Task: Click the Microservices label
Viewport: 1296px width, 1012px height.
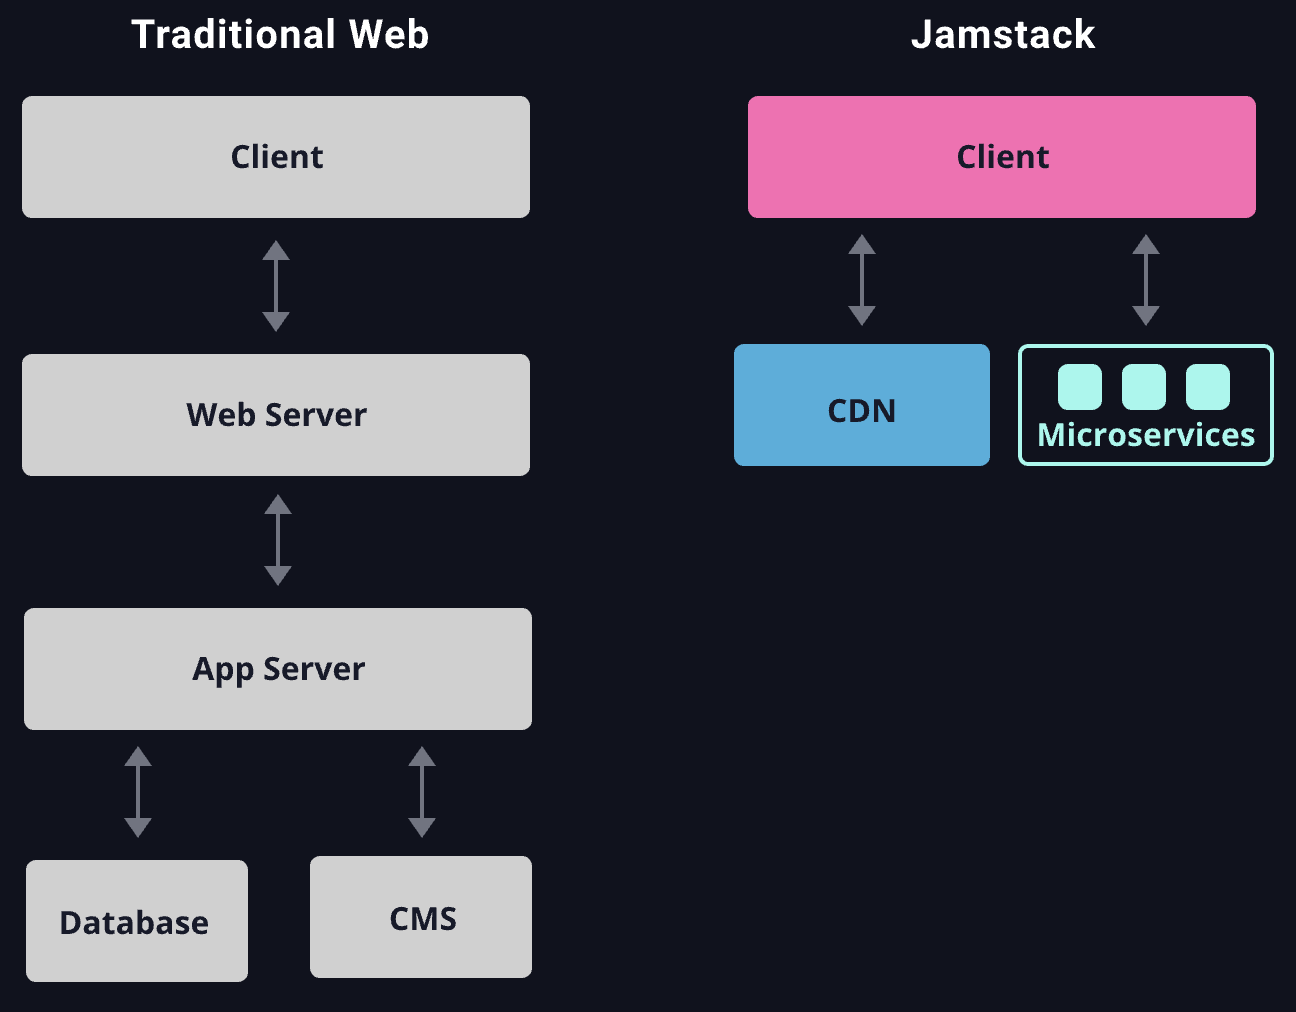Action: [x=1146, y=435]
